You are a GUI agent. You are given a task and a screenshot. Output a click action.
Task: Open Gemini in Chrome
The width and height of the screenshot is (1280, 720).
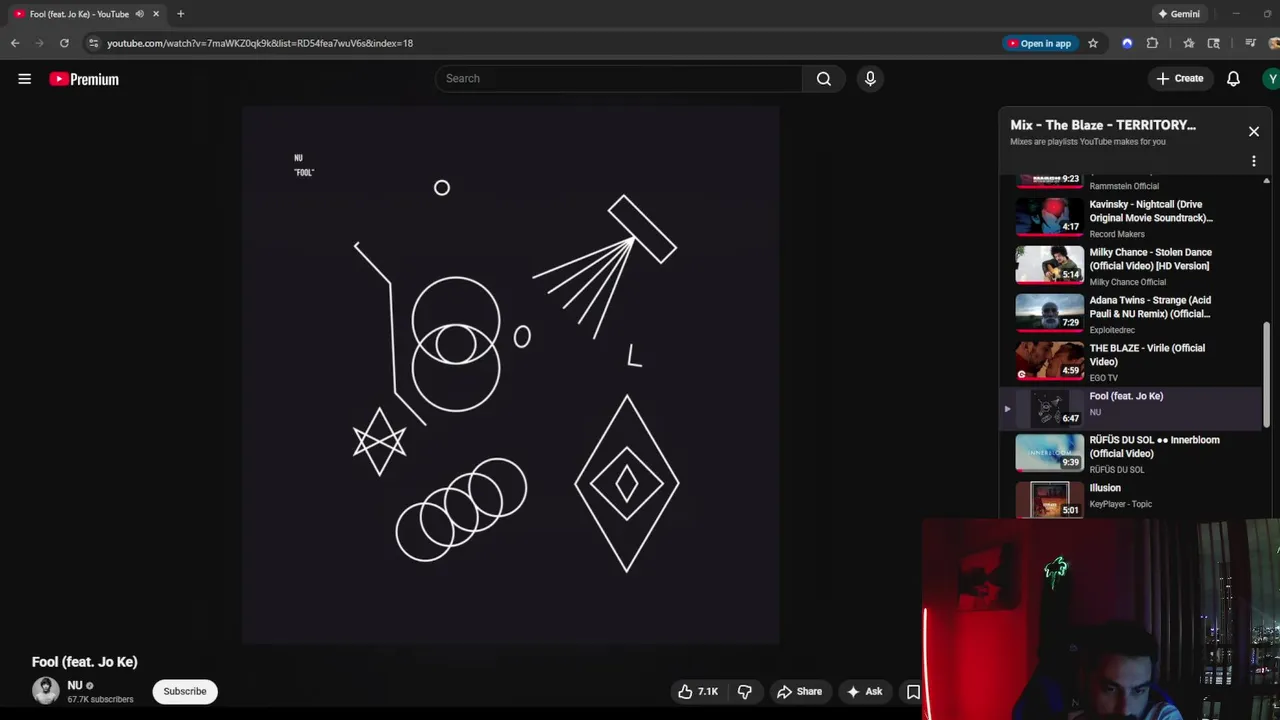tap(1178, 14)
